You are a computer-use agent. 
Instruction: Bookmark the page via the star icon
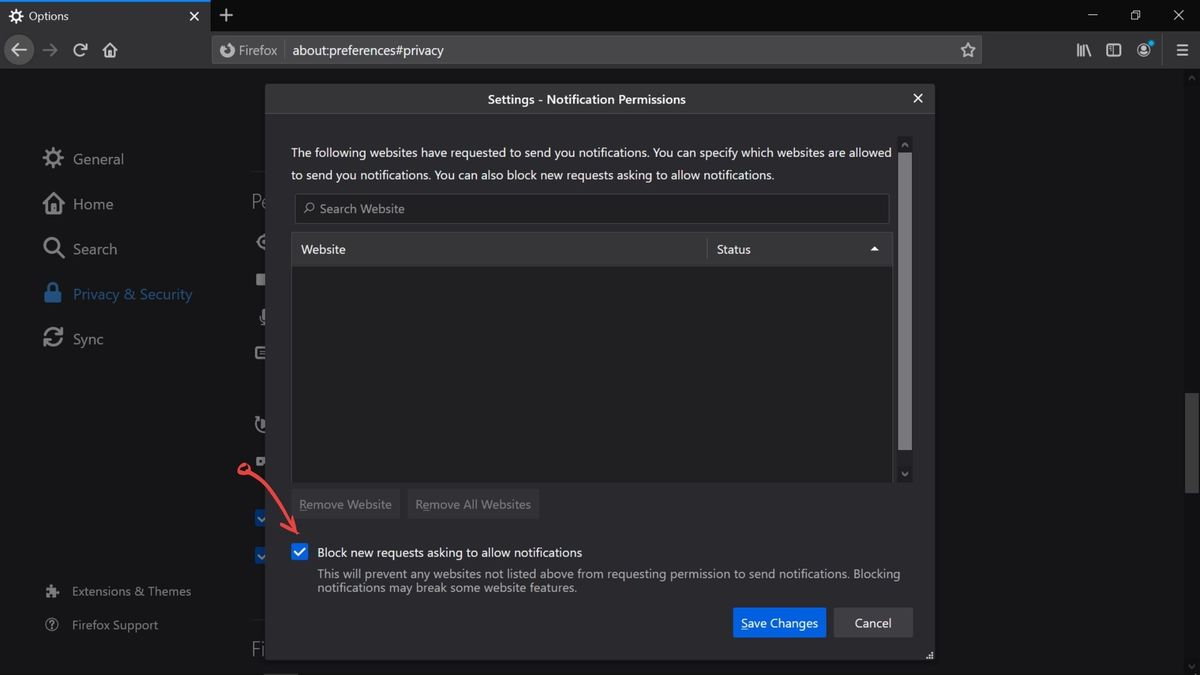pyautogui.click(x=967, y=49)
